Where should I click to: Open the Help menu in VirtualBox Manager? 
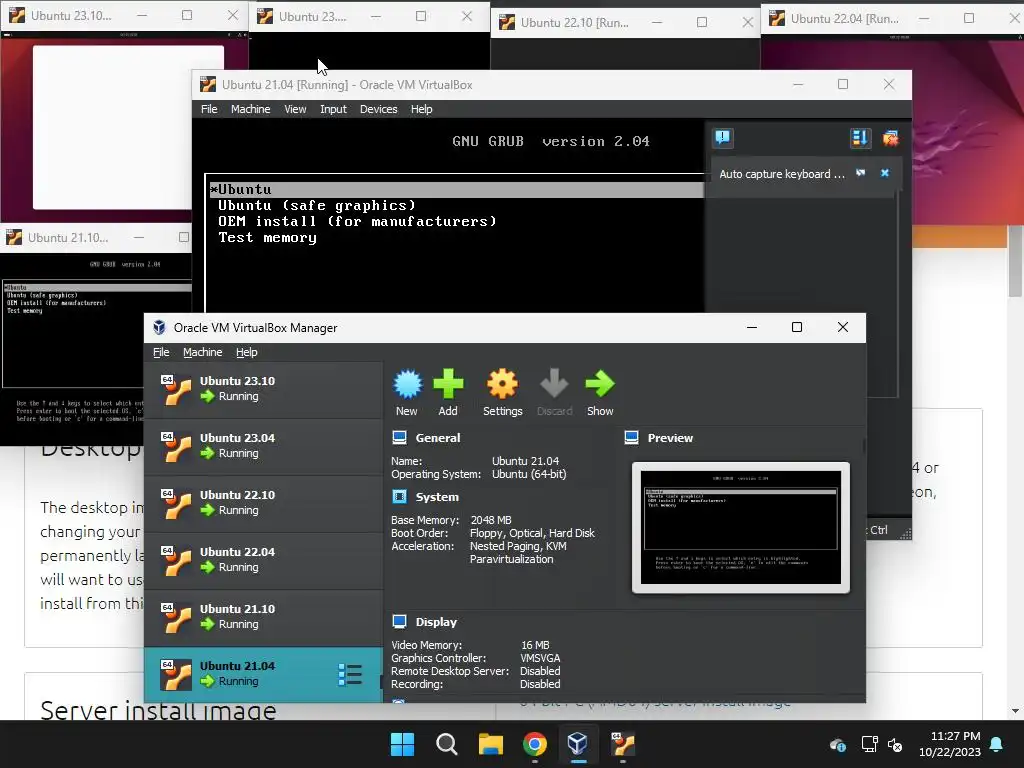tap(247, 352)
